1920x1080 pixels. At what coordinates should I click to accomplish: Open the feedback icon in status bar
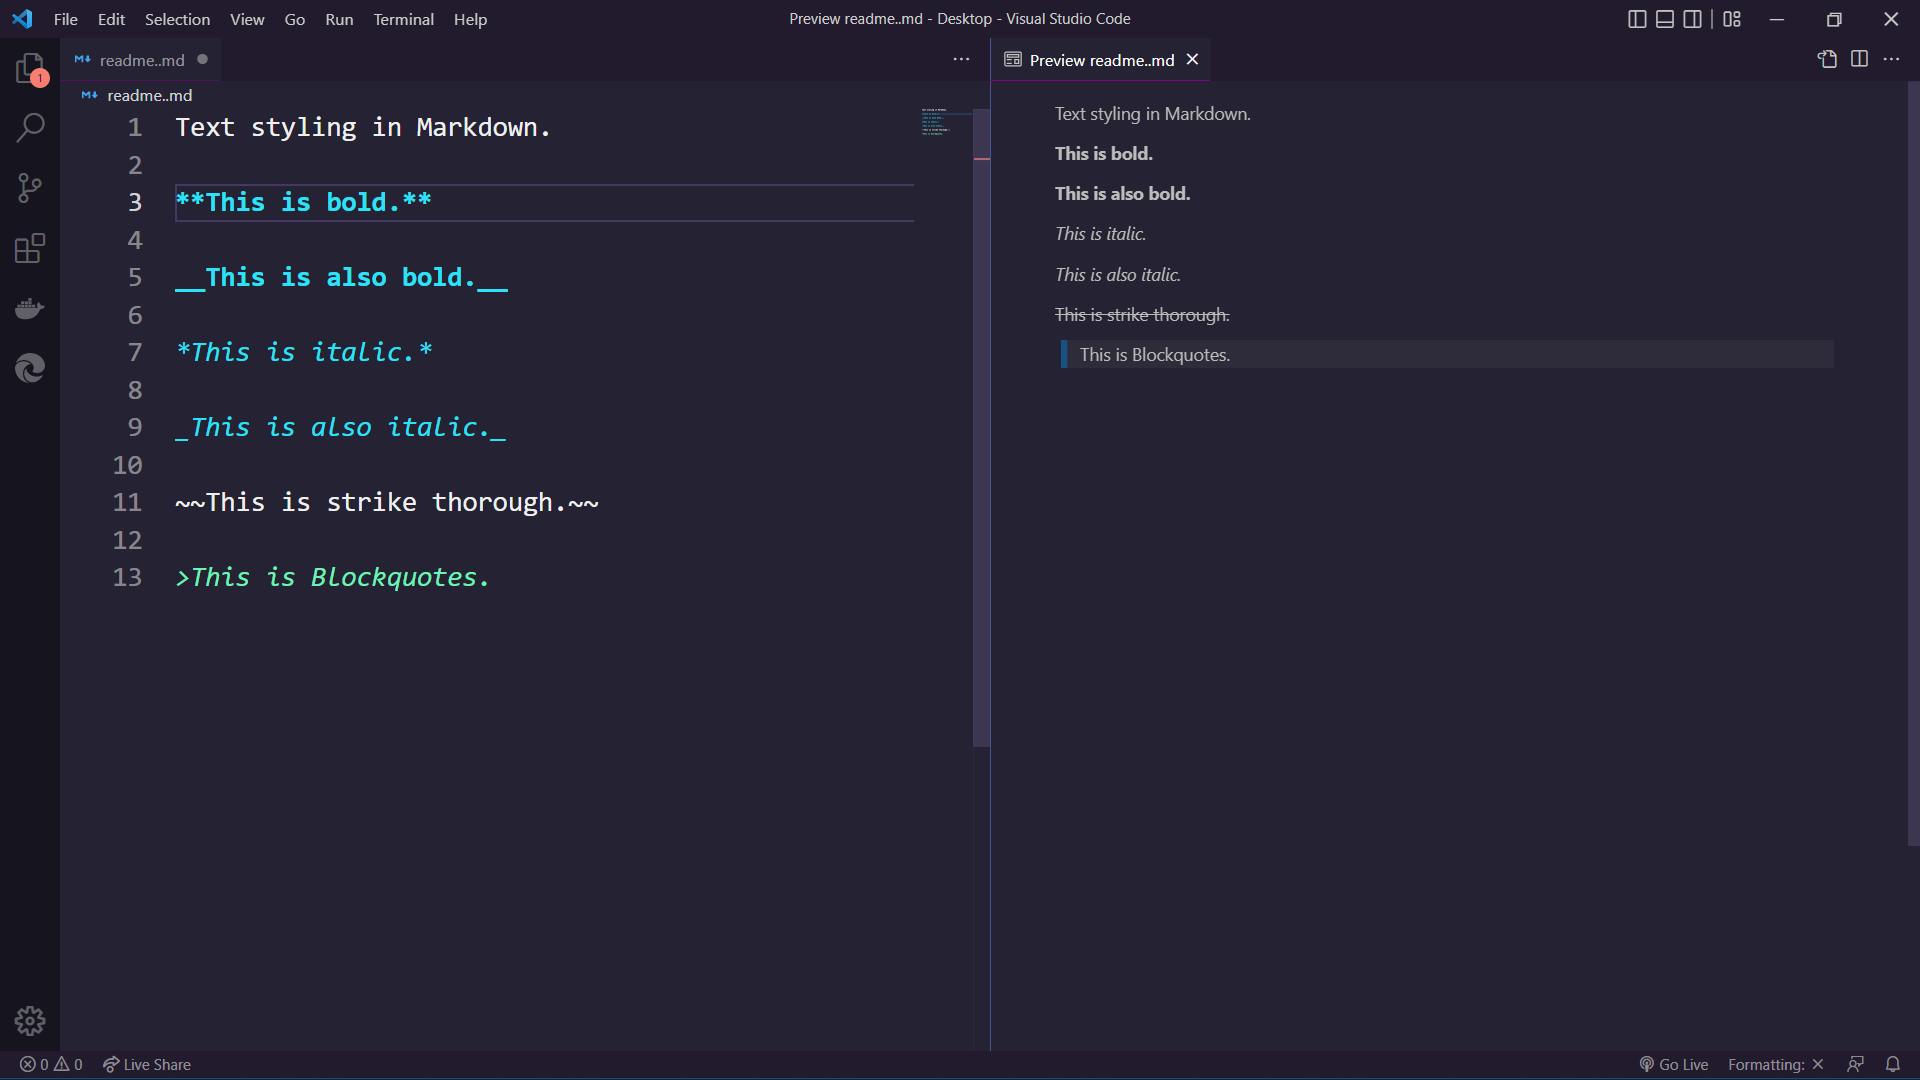1855,1064
